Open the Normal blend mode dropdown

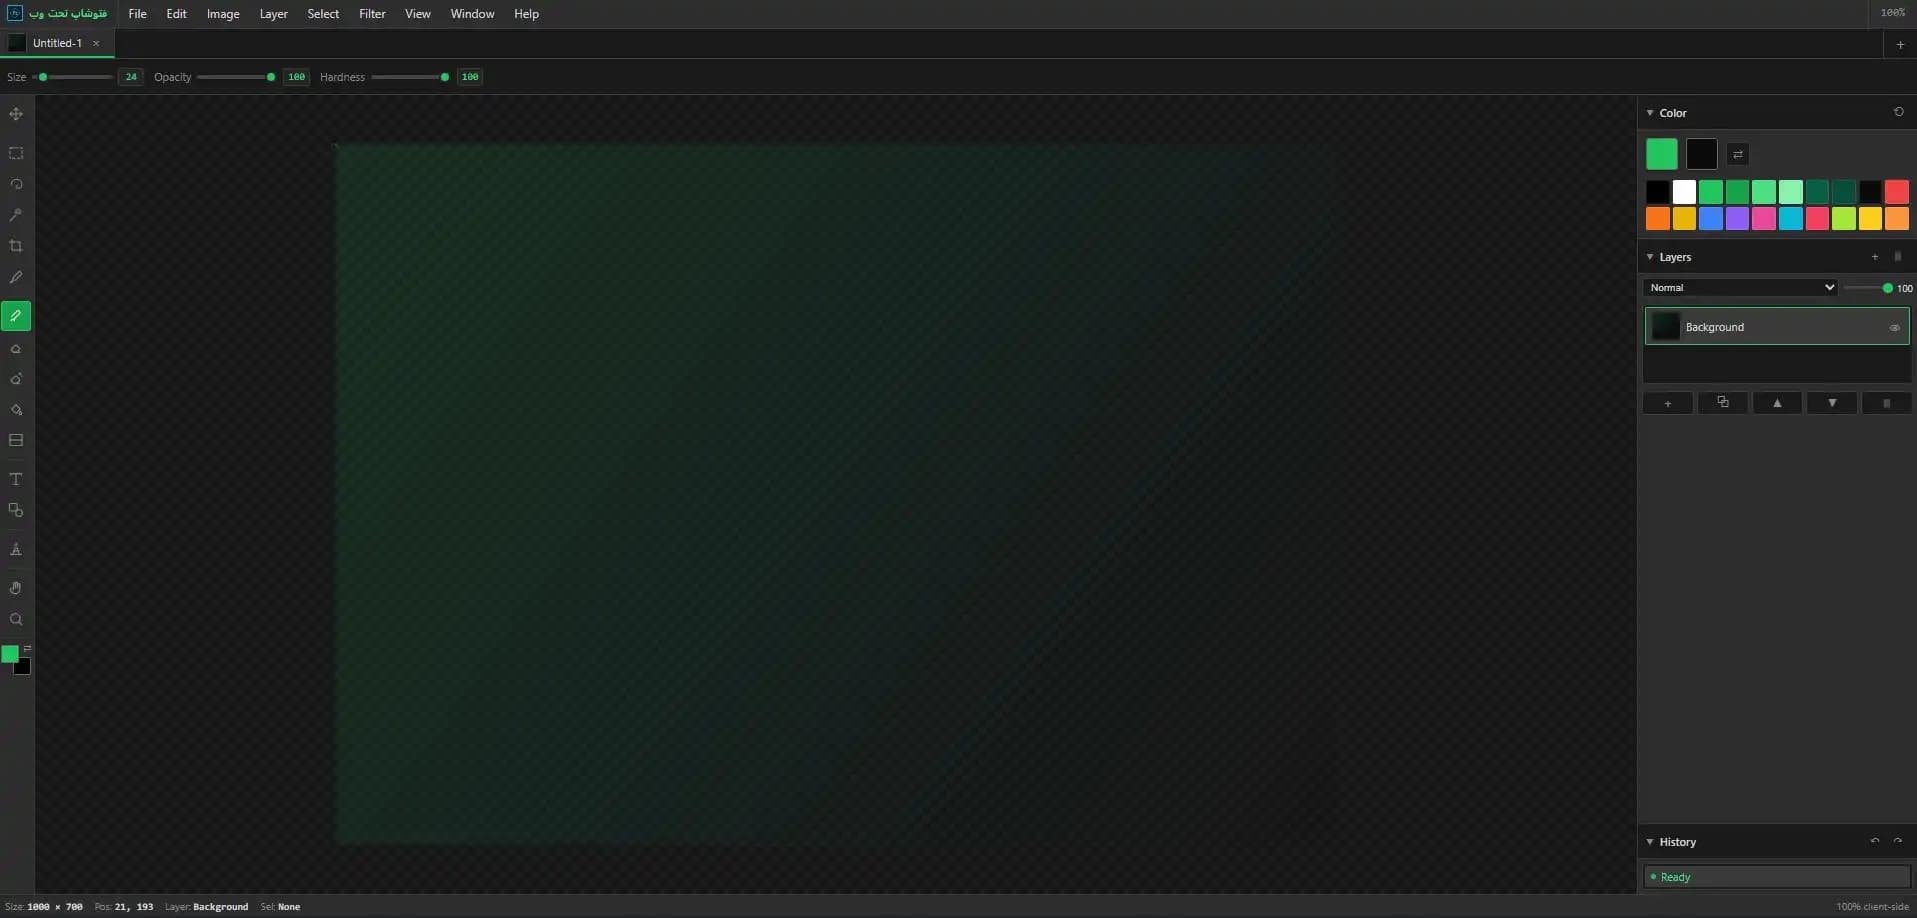point(1741,287)
